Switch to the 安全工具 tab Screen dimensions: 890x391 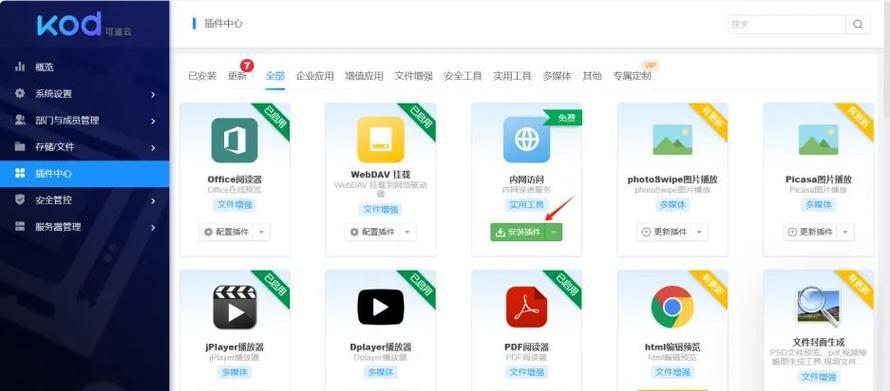click(x=463, y=76)
